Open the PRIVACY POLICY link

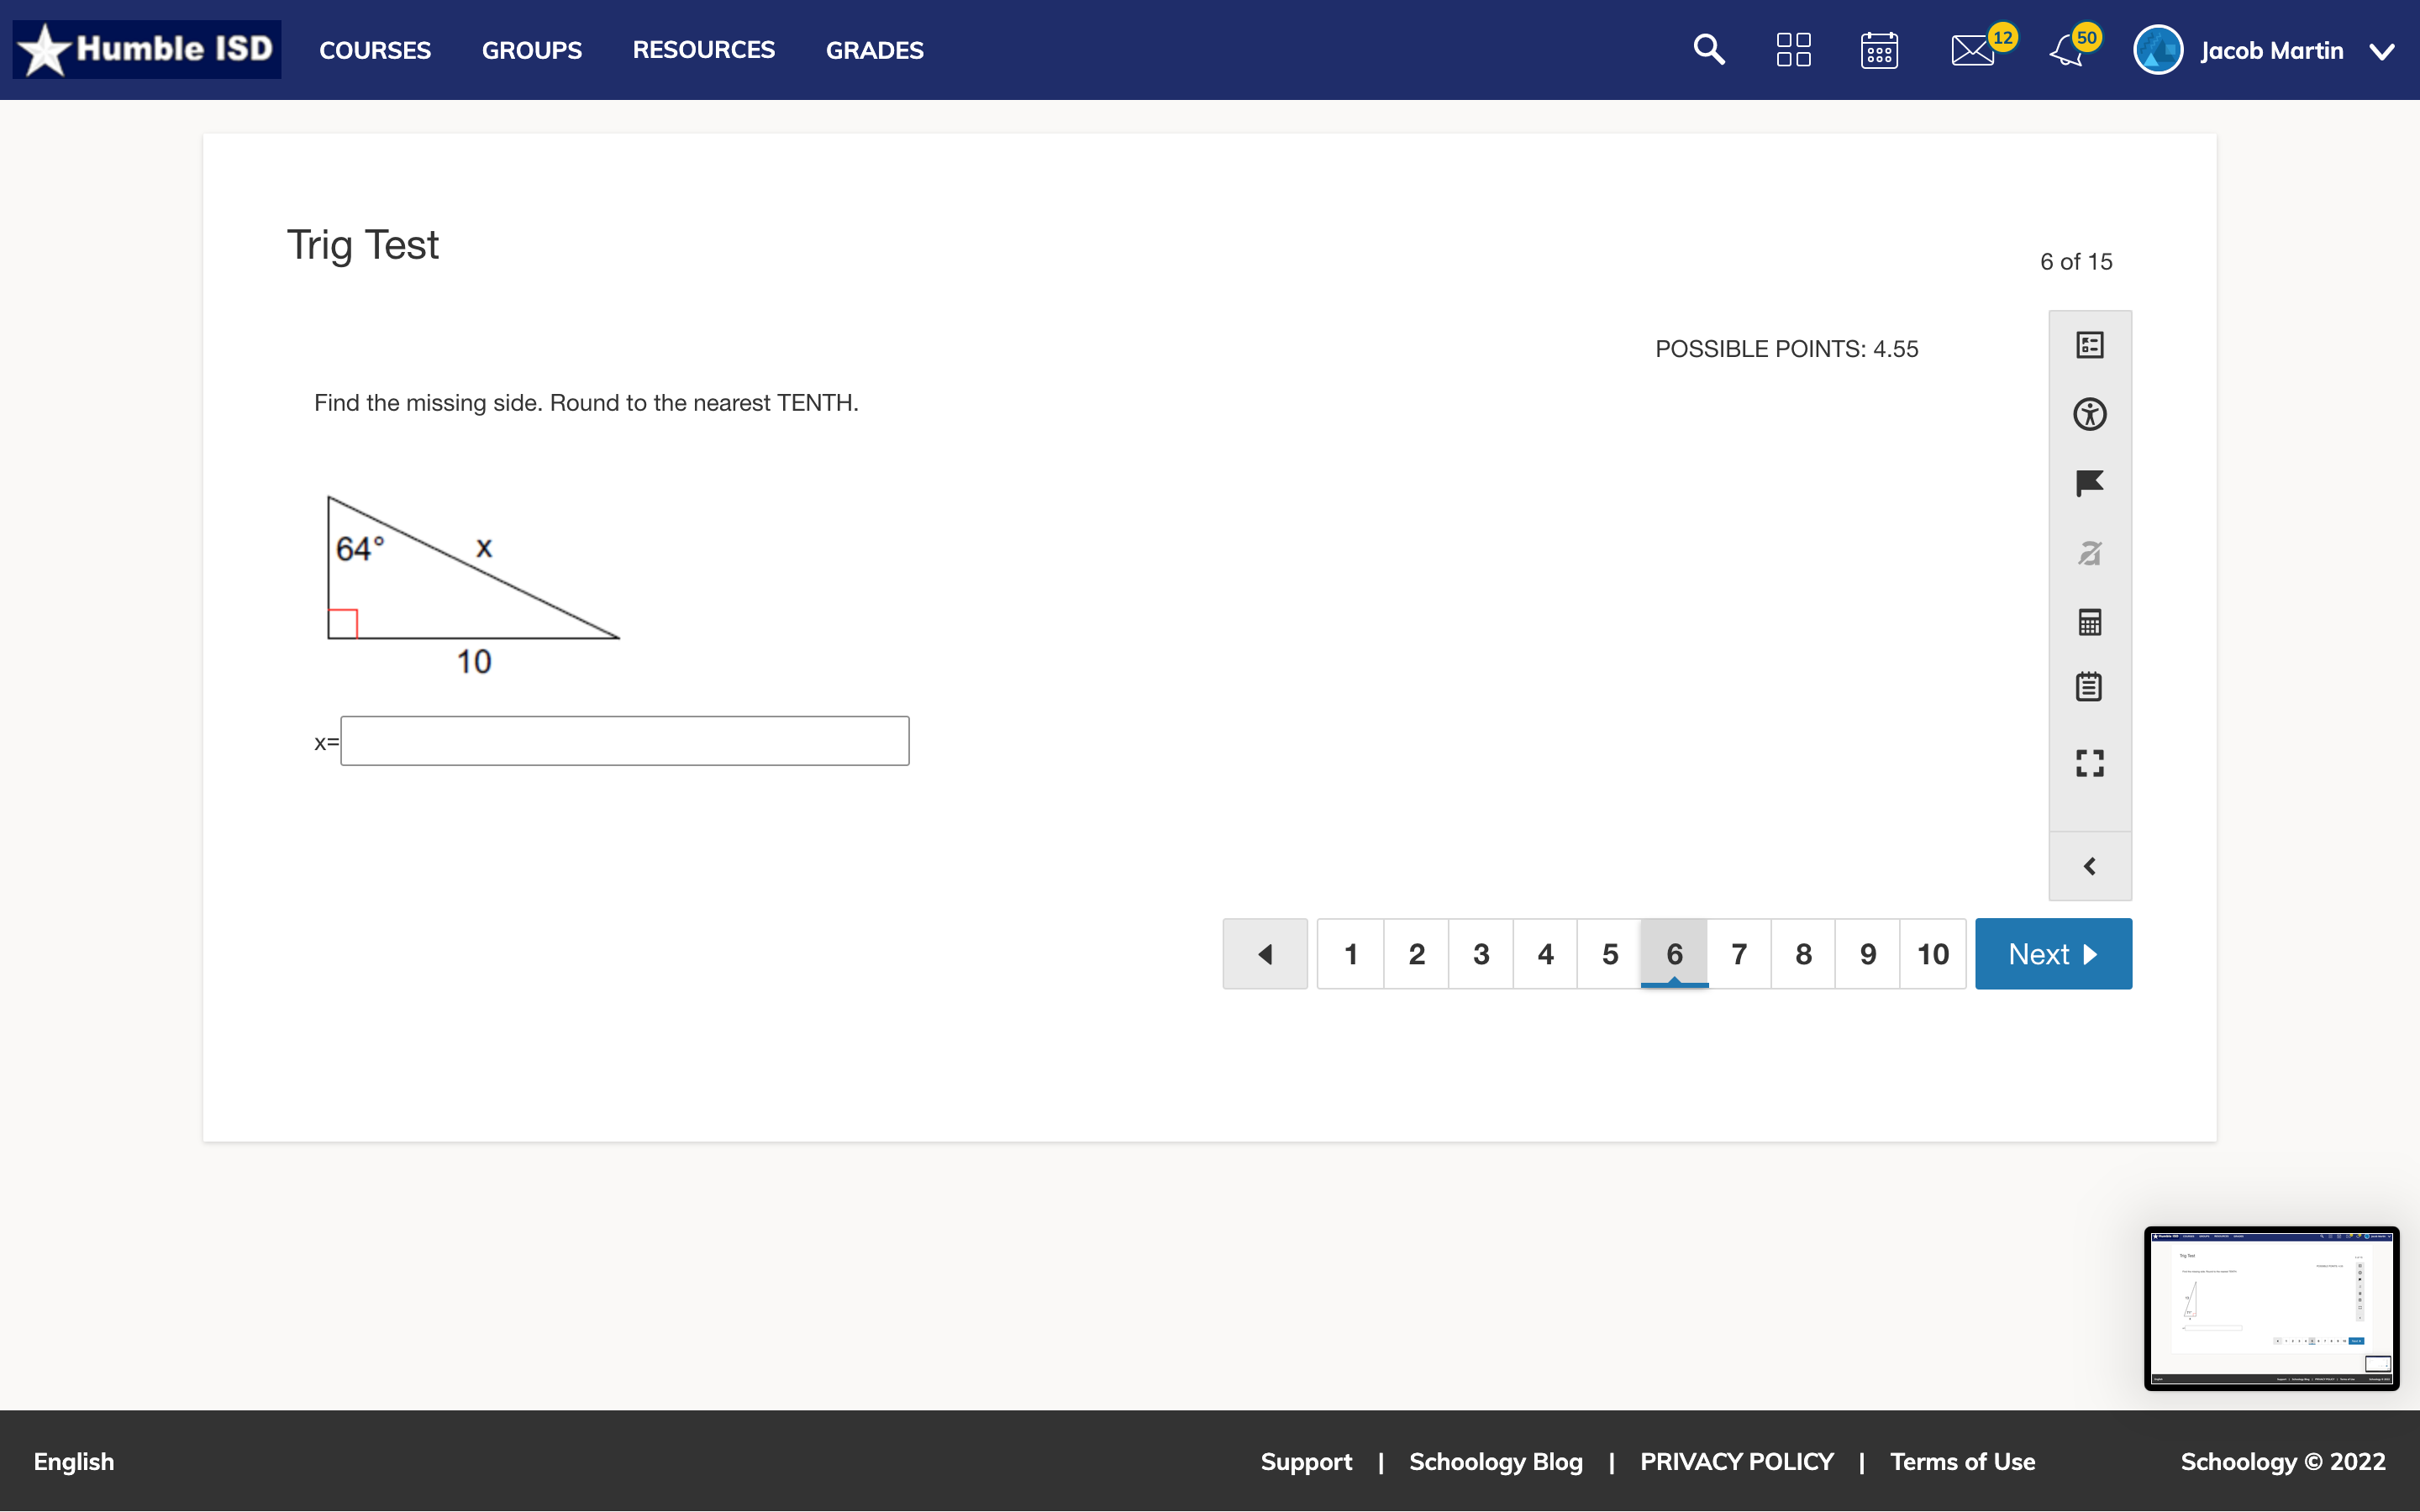1736,1461
